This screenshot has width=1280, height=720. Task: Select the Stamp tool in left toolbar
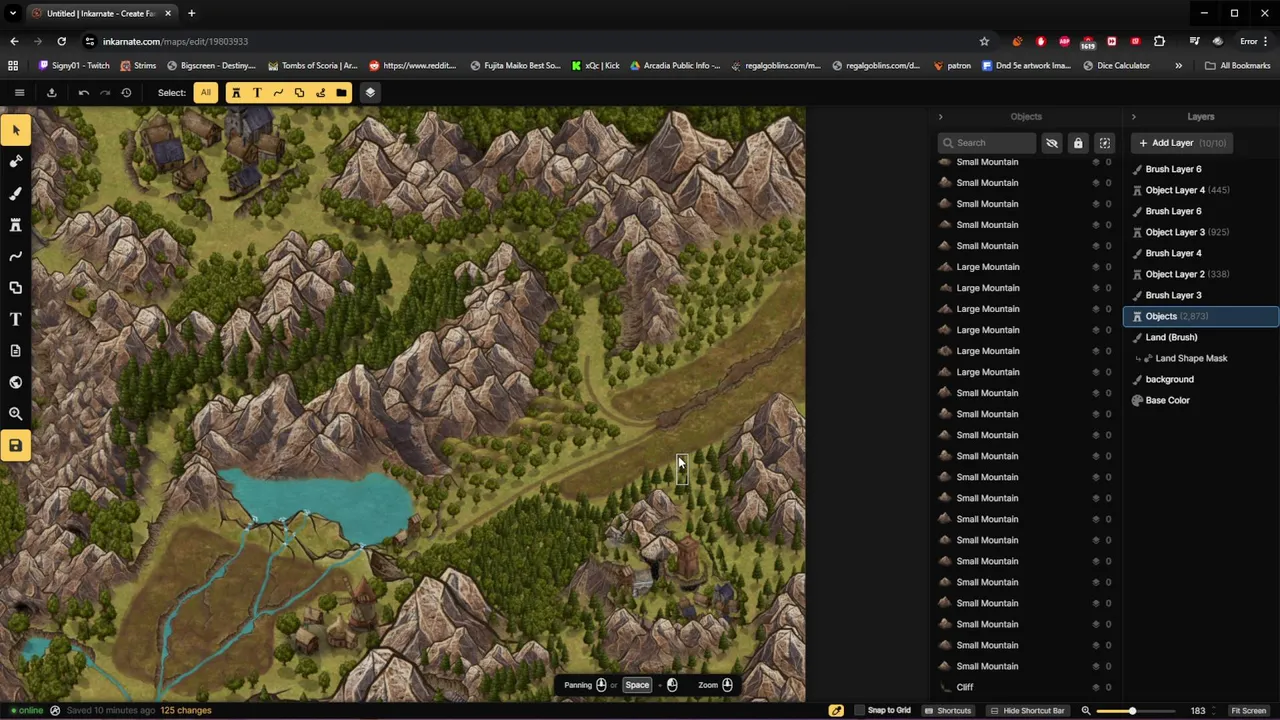click(15, 161)
